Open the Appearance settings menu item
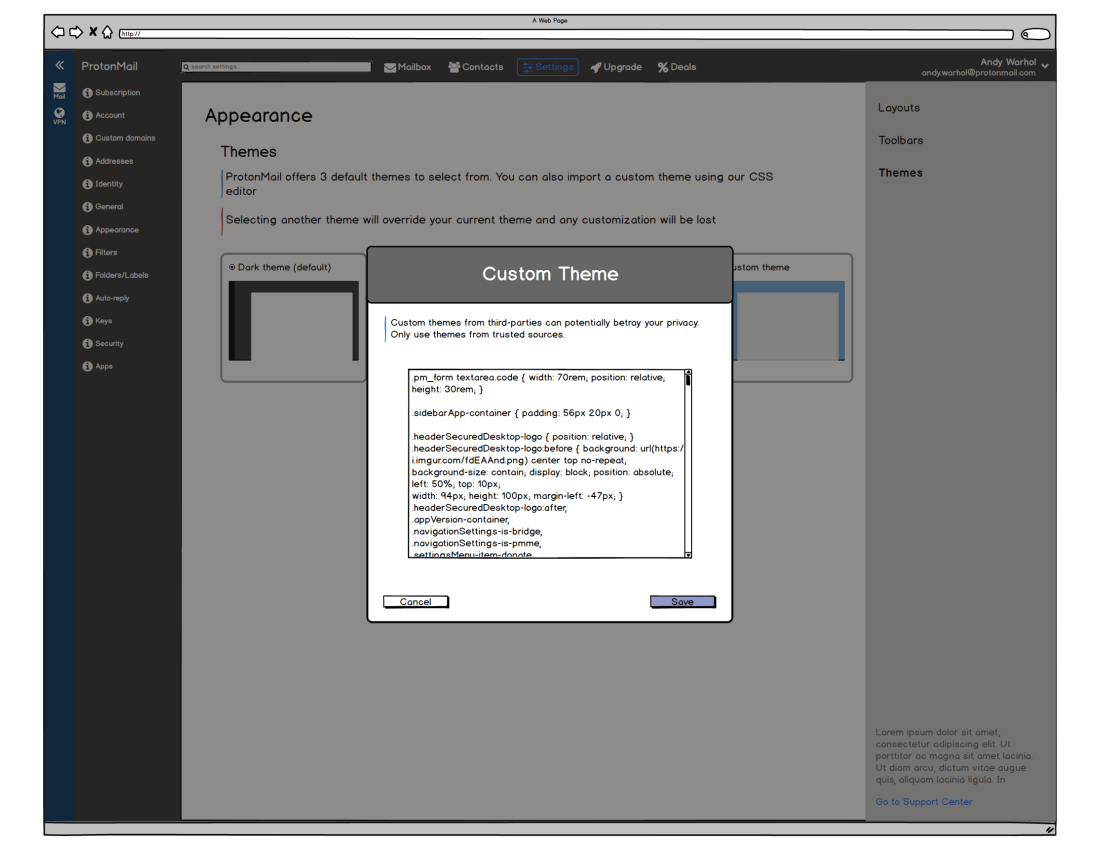The width and height of the screenshot is (1100, 850). click(115, 229)
